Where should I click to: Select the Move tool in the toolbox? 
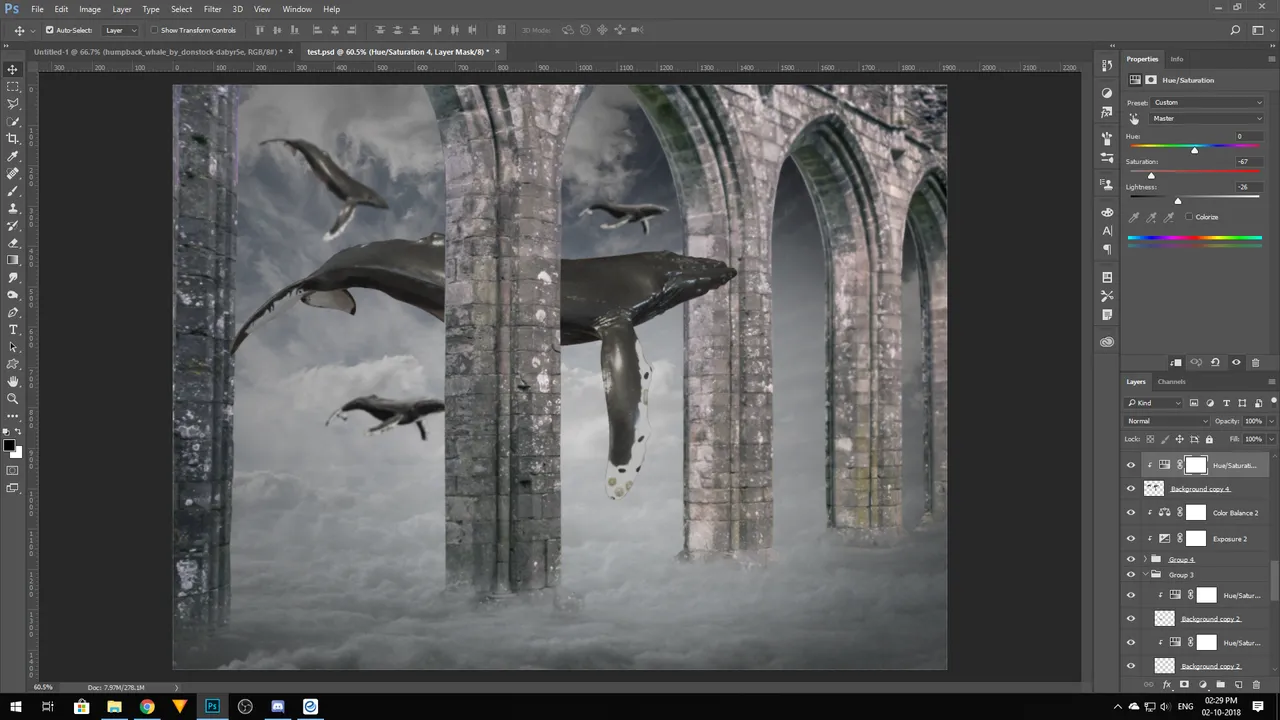click(x=13, y=69)
